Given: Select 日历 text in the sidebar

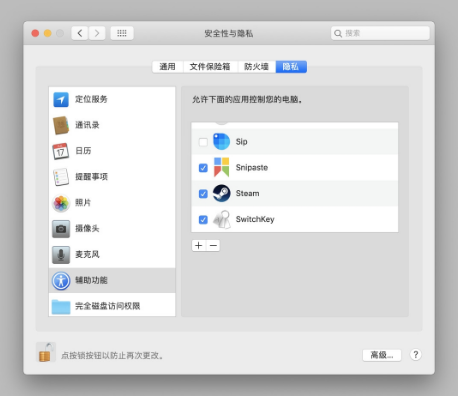Looking at the screenshot, I should click(x=83, y=151).
